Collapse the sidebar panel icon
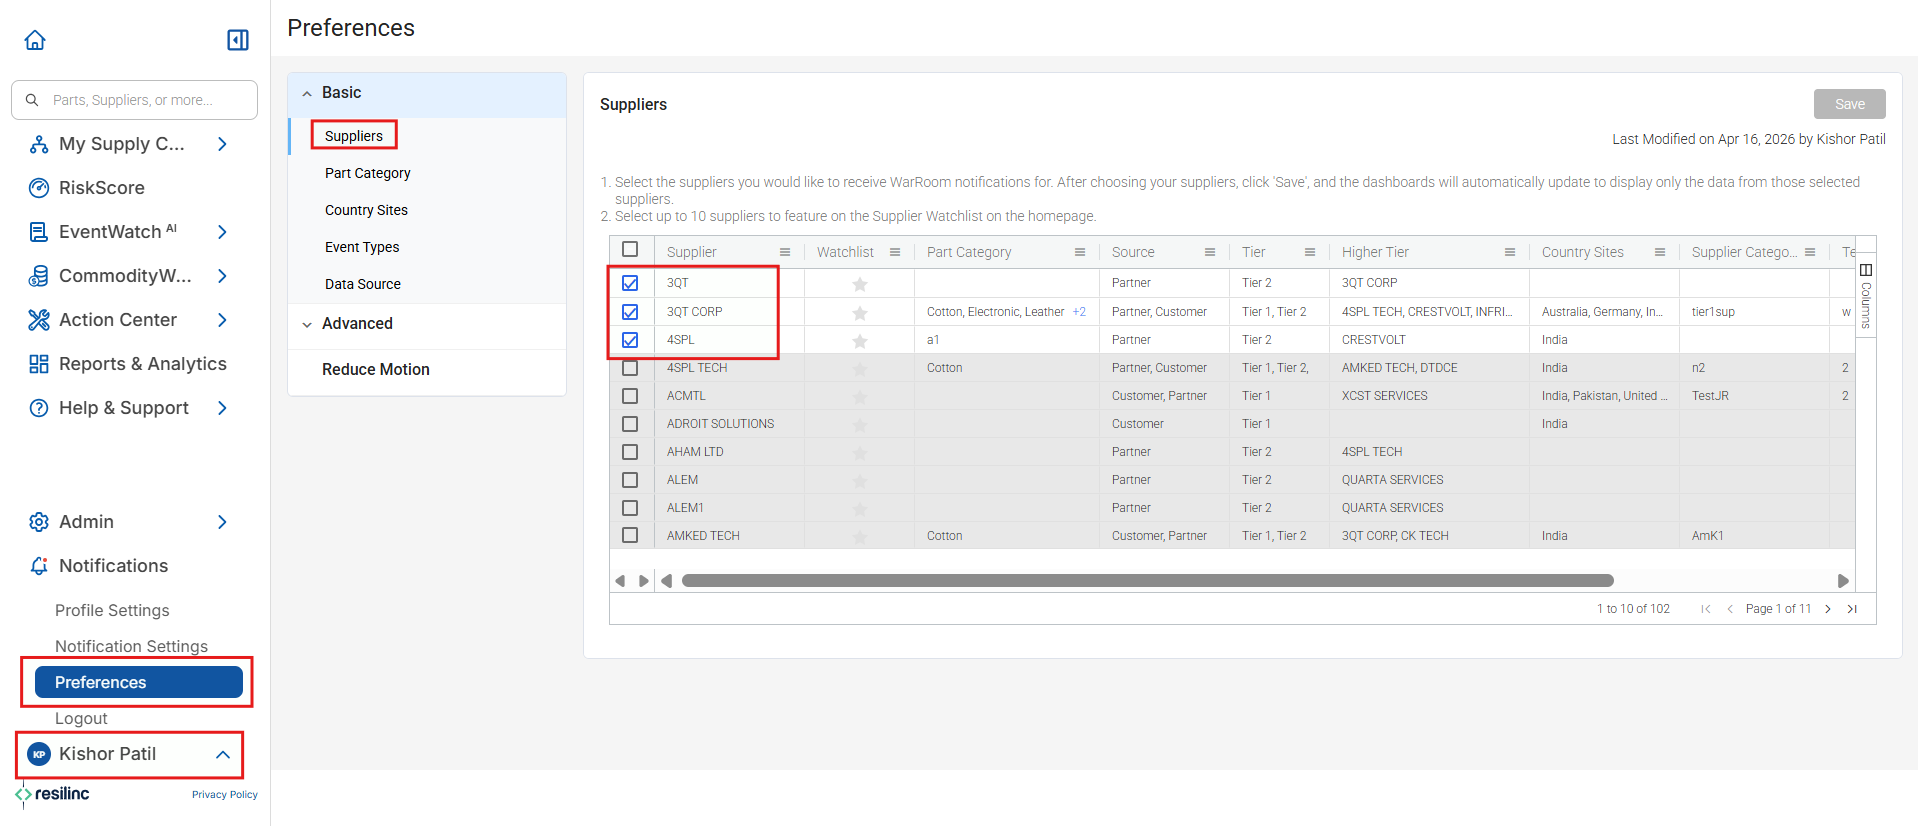This screenshot has height=826, width=1918. [x=238, y=40]
